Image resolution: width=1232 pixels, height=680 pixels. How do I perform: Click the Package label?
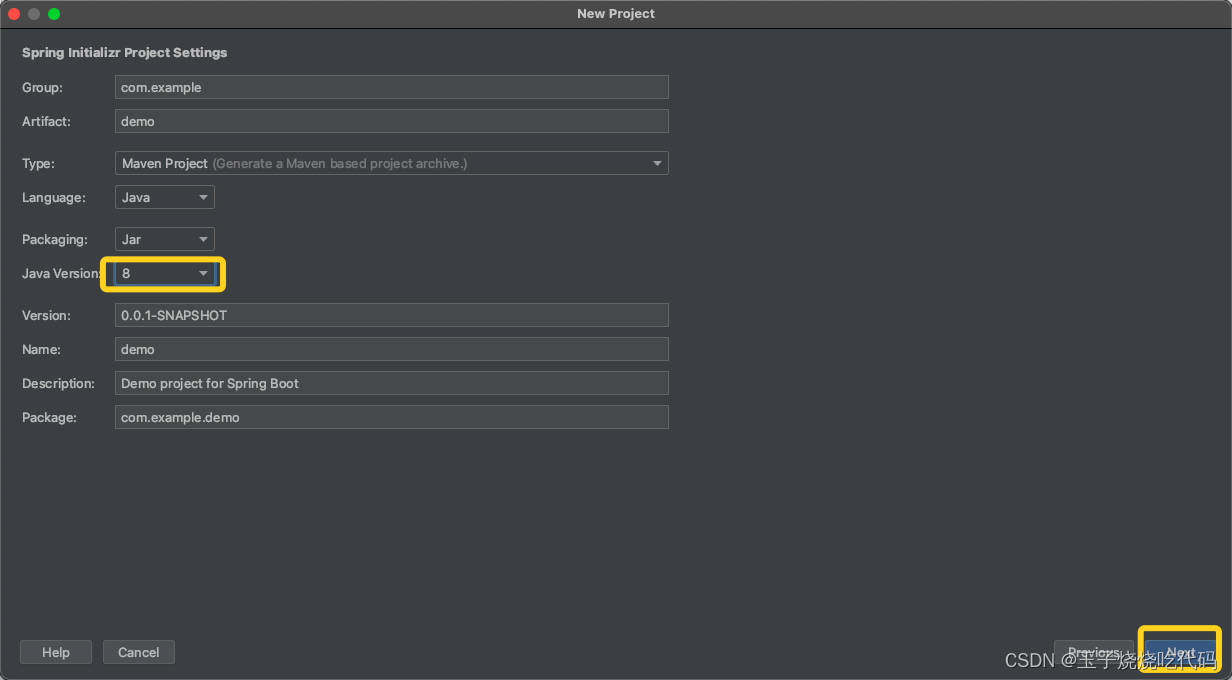tap(49, 417)
